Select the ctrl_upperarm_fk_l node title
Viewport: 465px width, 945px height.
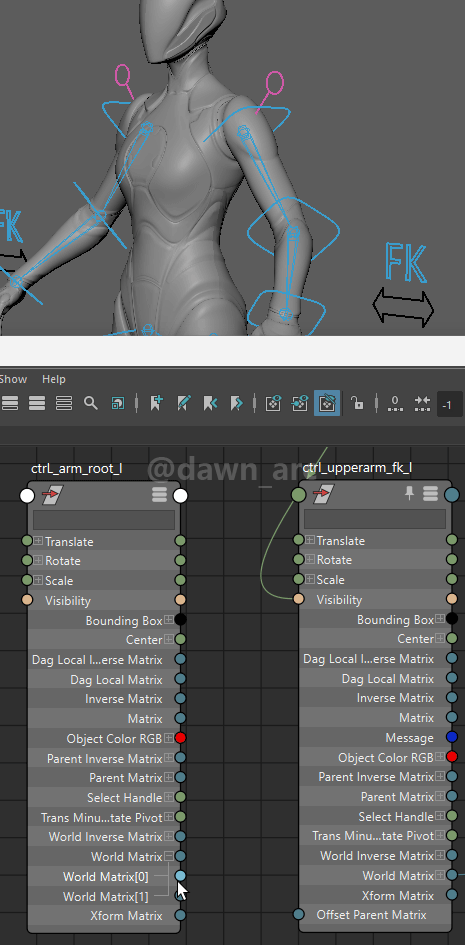pos(358,468)
